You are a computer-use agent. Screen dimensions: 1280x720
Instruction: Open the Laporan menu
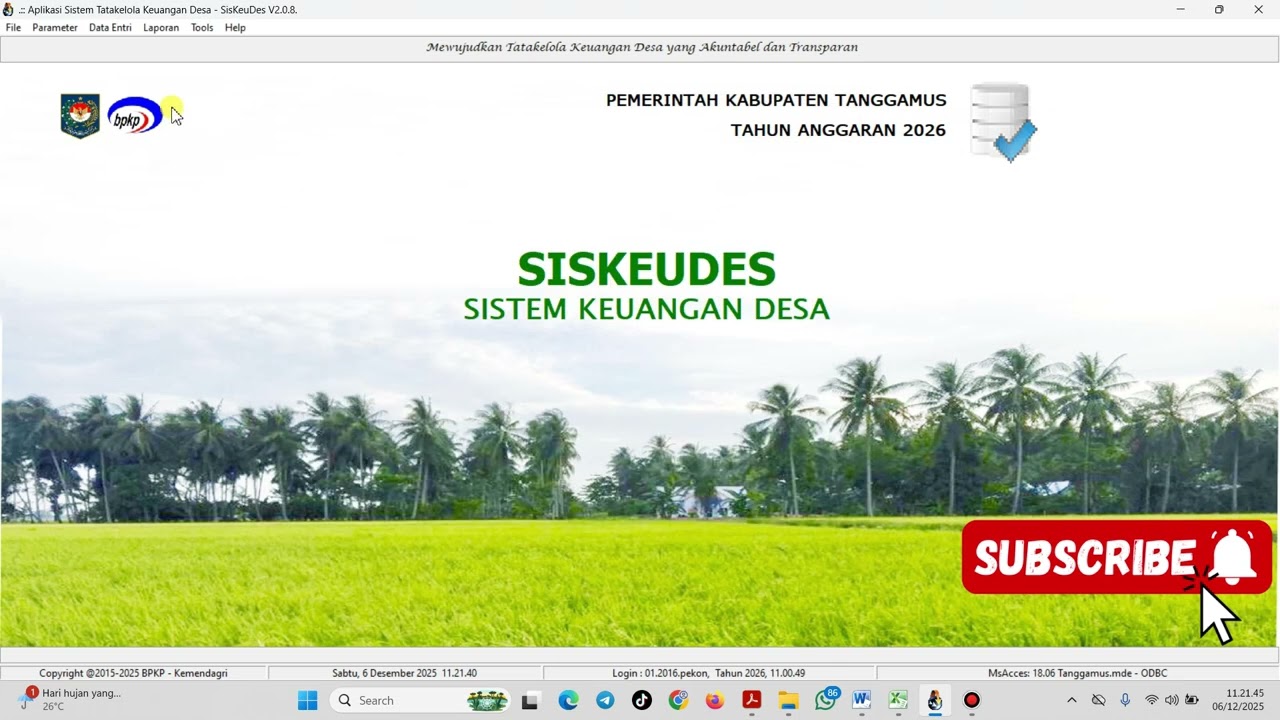[x=161, y=28]
